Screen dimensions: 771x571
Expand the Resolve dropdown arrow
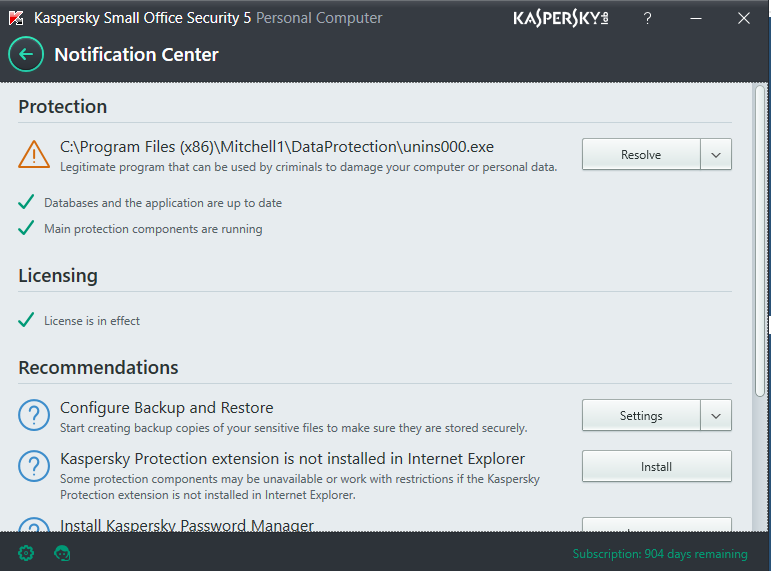tap(716, 154)
